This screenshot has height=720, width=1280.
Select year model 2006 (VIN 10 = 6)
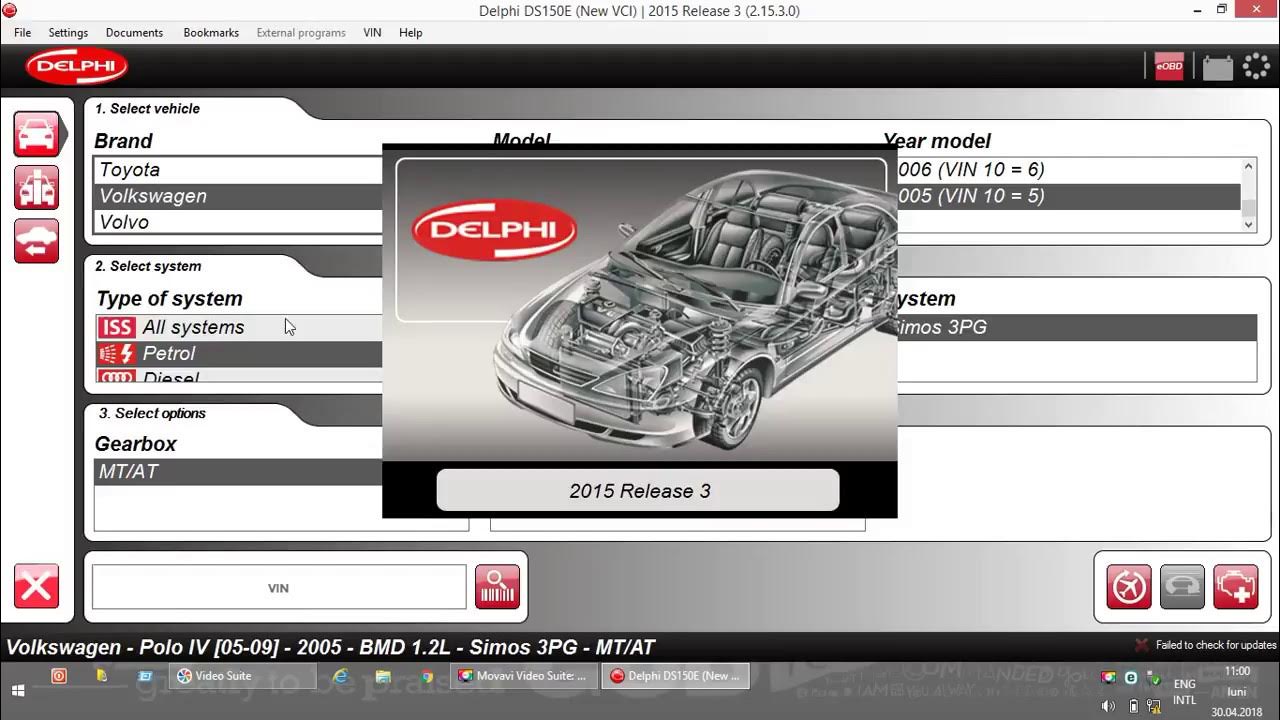pyautogui.click(x=1068, y=170)
